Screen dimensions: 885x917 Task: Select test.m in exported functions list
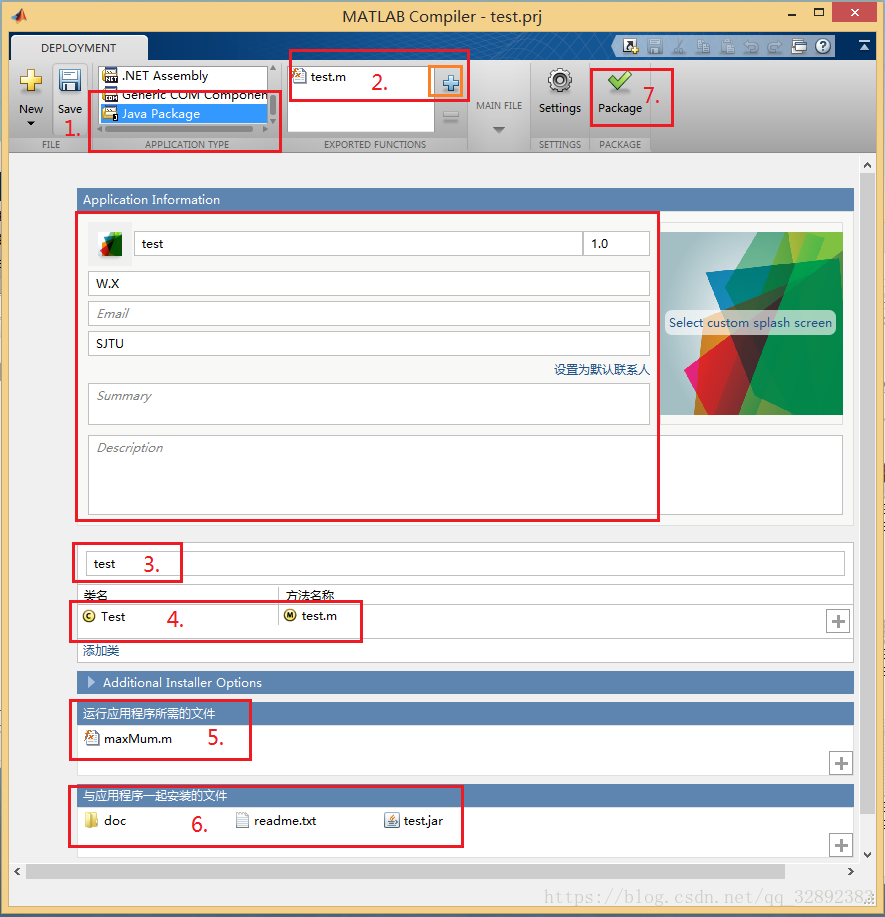pos(319,77)
